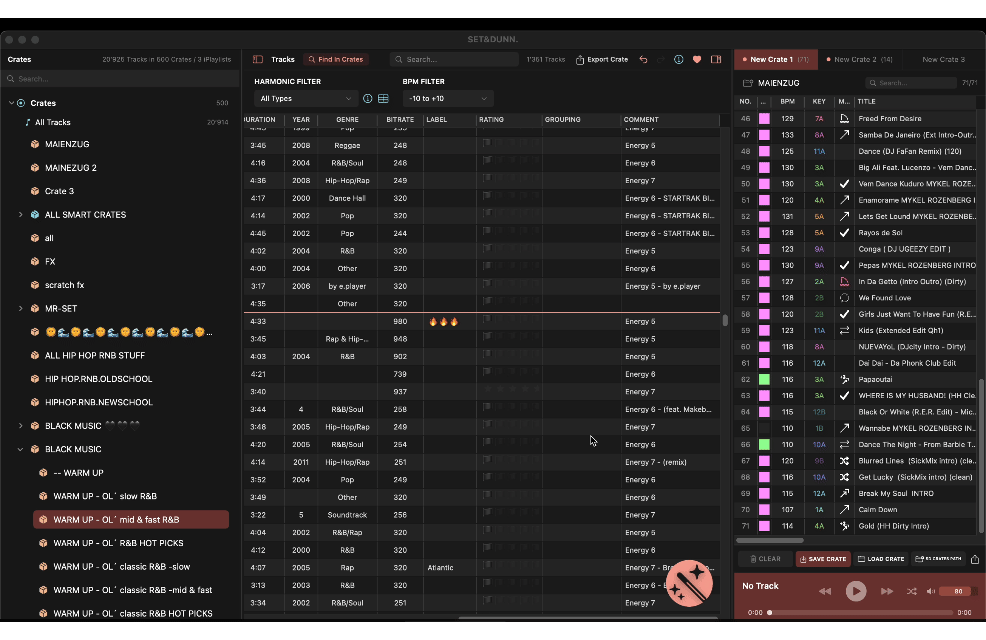Click the undo arrow icon
Viewport: 986px width, 640px height.
[x=643, y=59]
